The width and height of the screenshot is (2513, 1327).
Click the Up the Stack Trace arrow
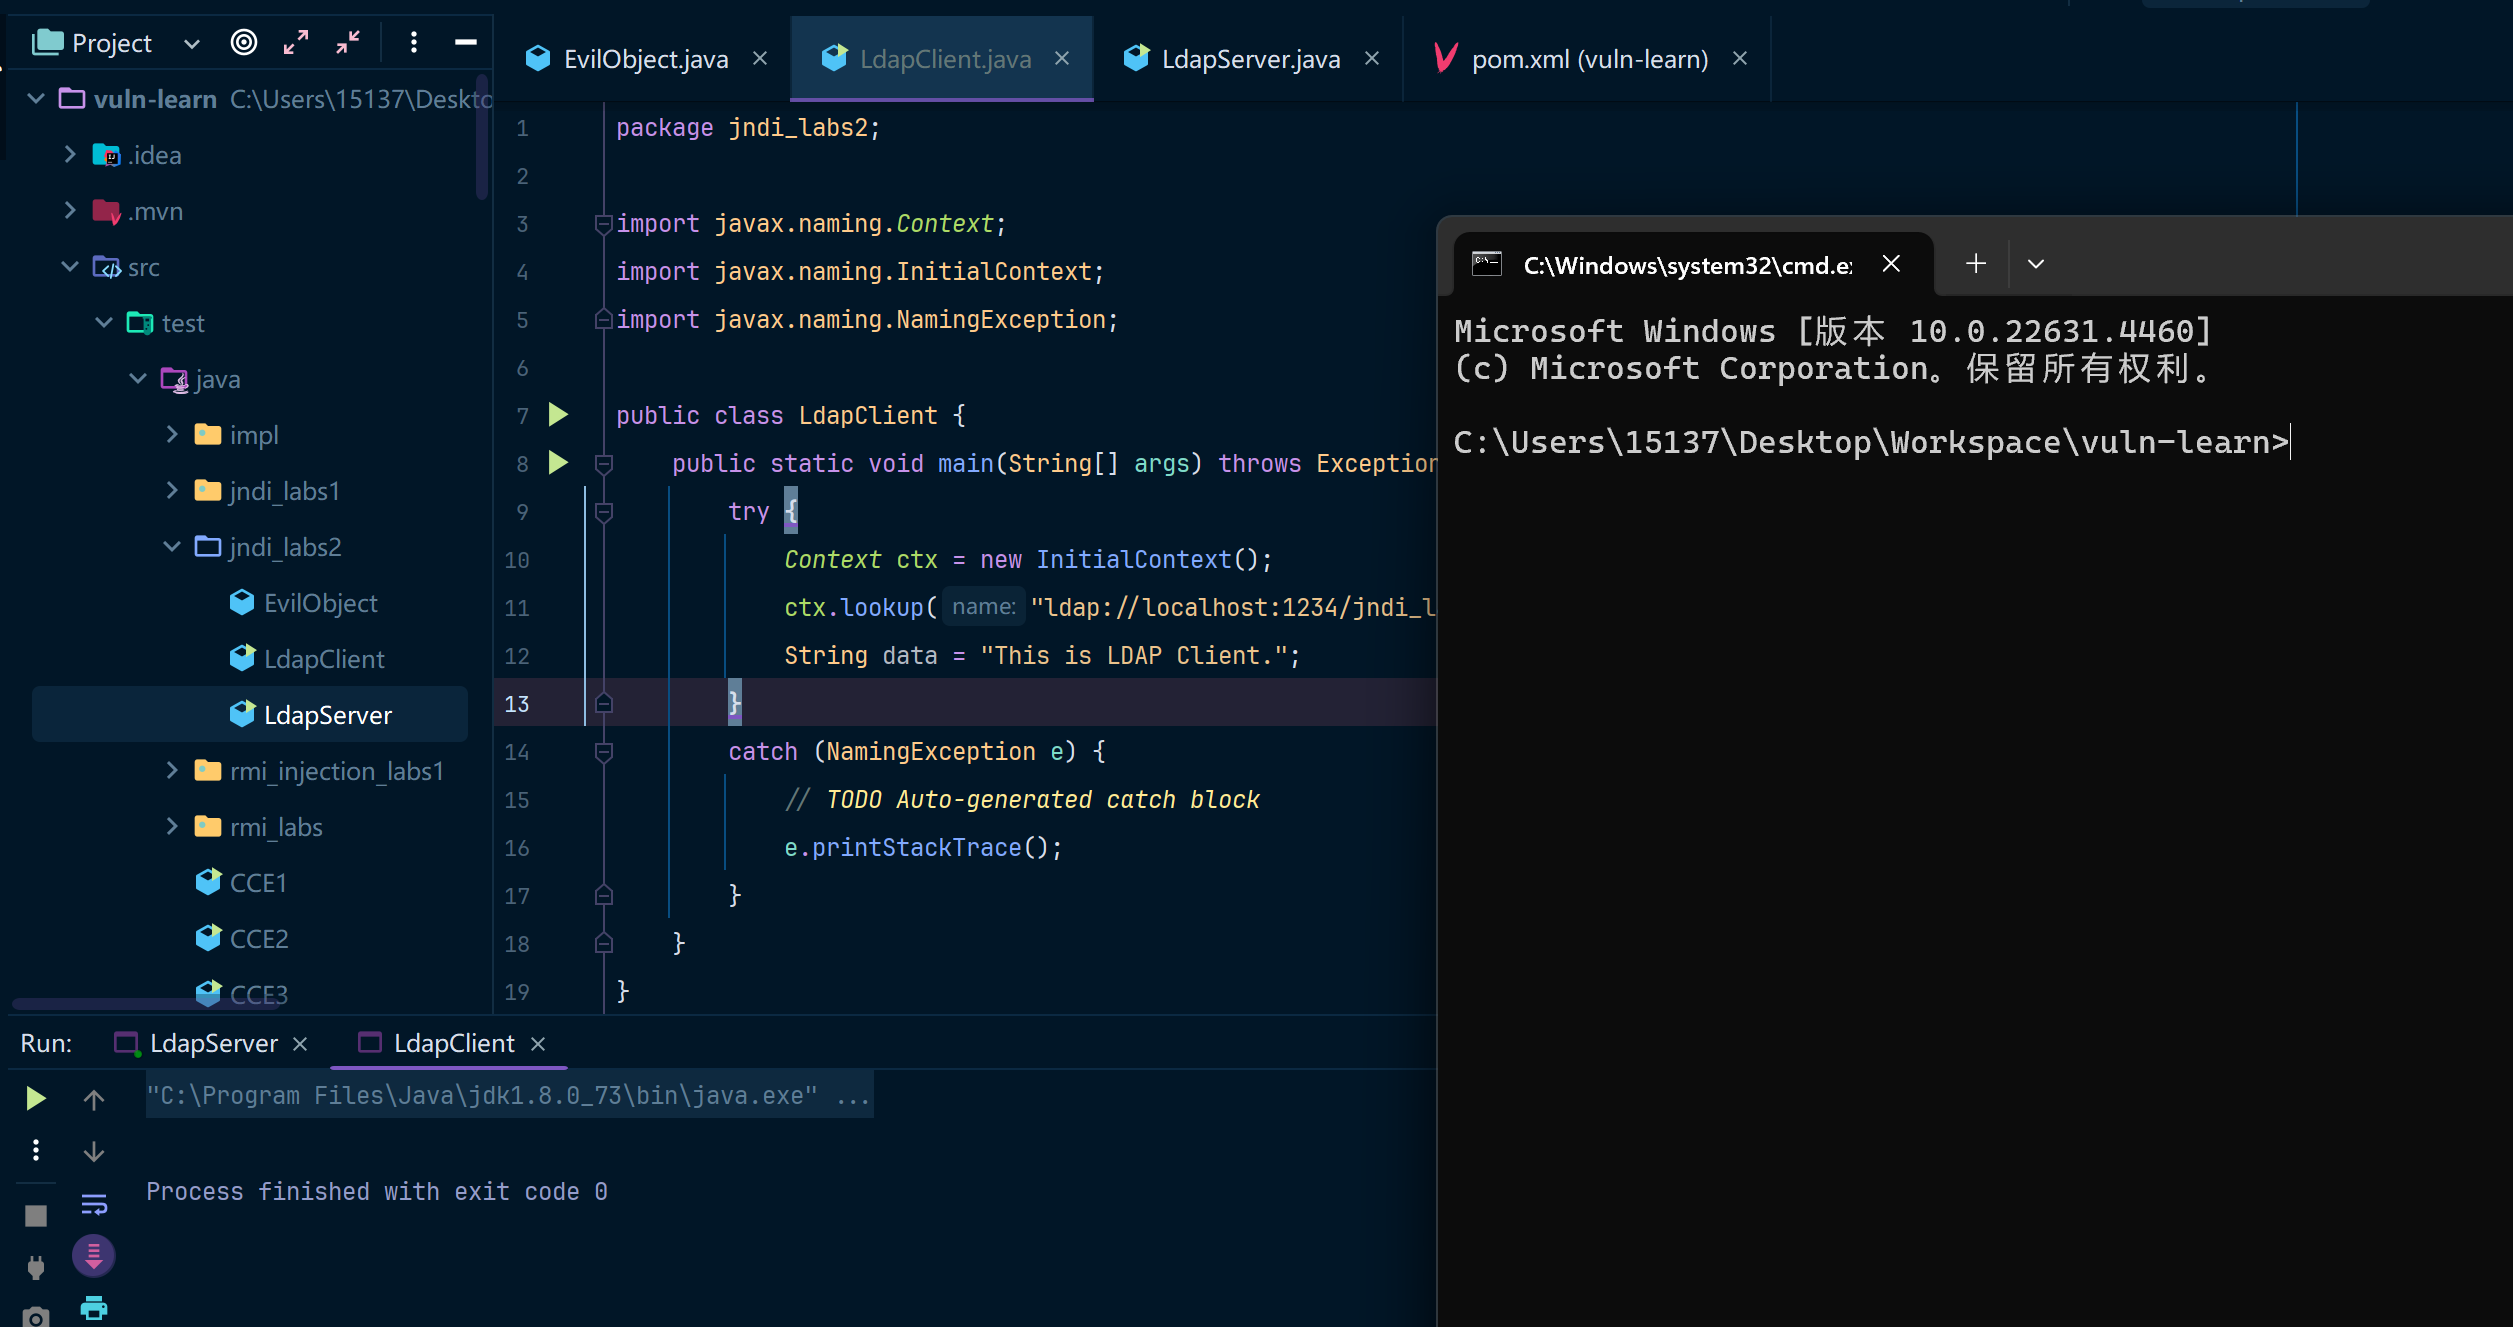(x=94, y=1099)
